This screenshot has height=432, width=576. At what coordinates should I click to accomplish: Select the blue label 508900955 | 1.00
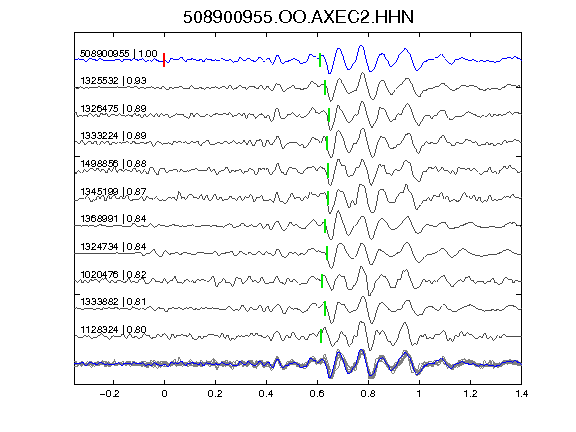click(x=119, y=54)
